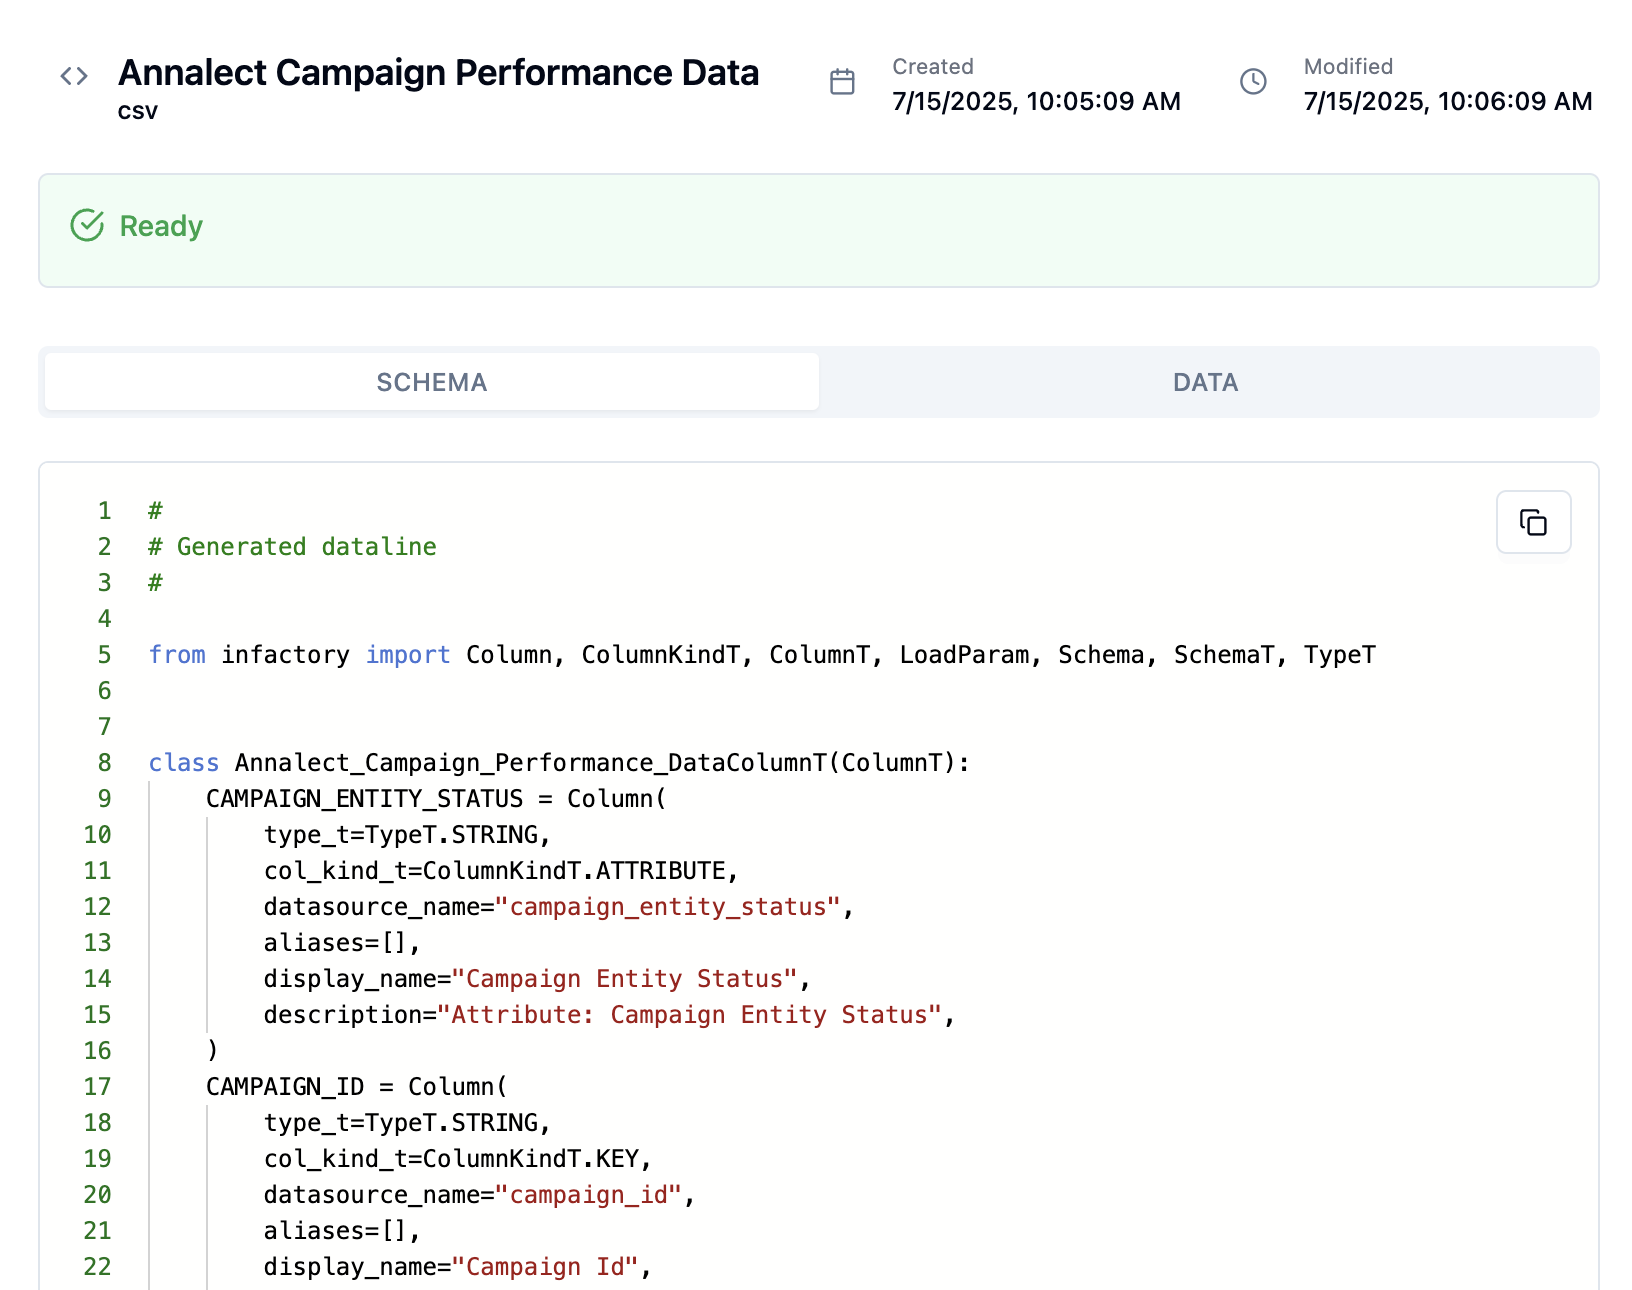Click the '# Generated dataline' comment line
Image resolution: width=1632 pixels, height=1290 pixels.
292,547
